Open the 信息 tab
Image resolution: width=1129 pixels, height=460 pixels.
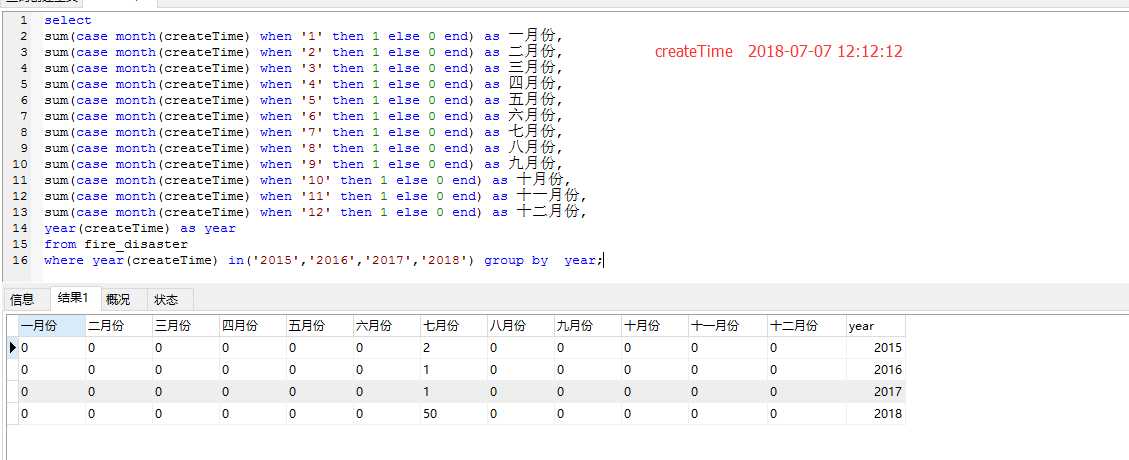point(22,299)
